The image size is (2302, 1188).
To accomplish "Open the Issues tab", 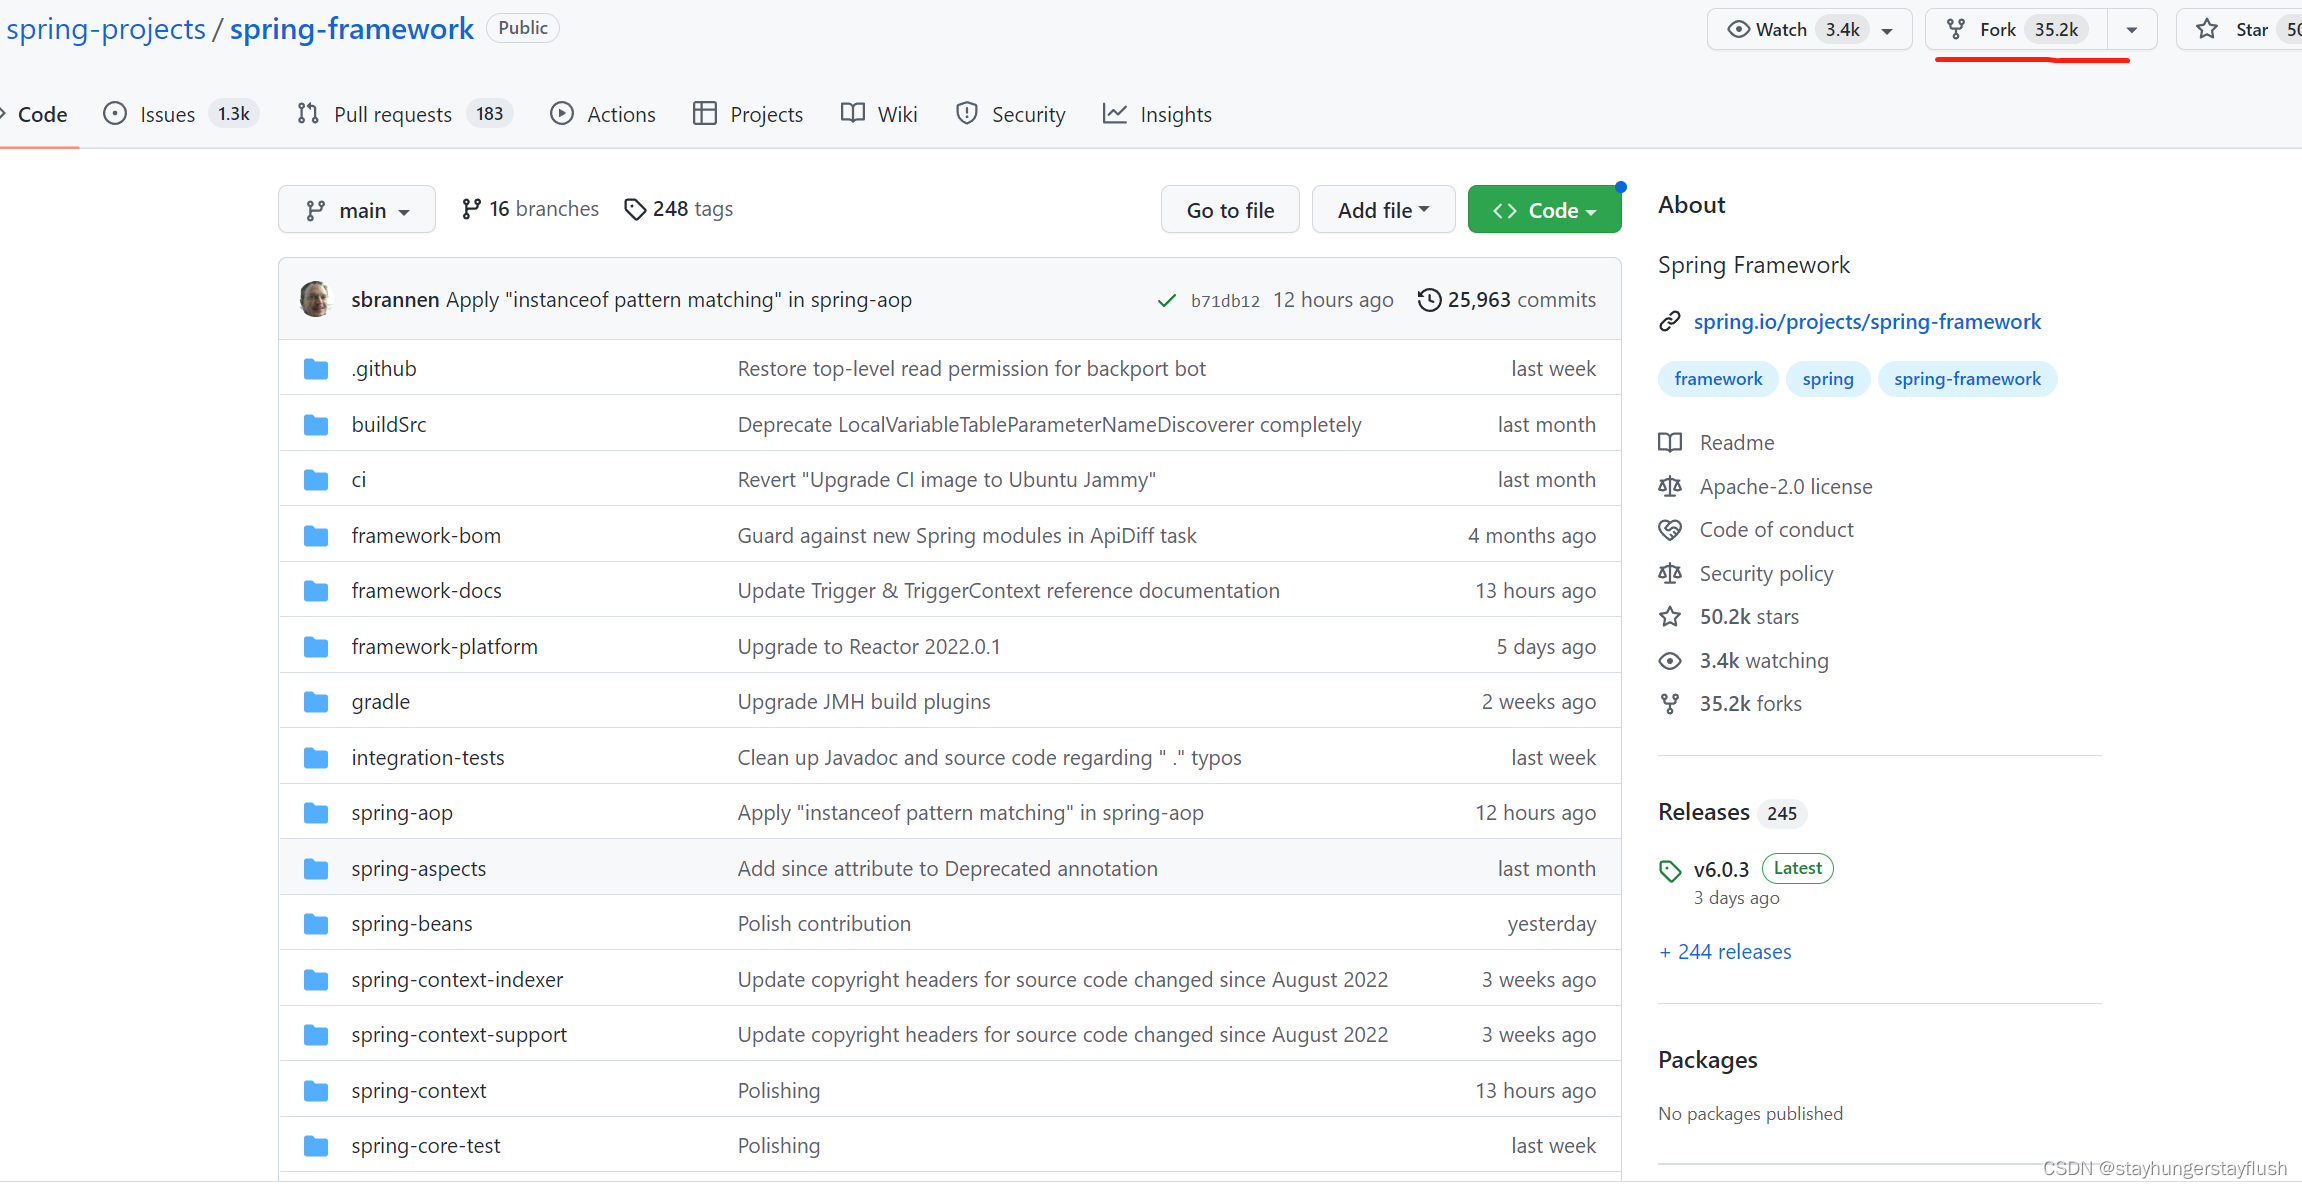I will 181,114.
